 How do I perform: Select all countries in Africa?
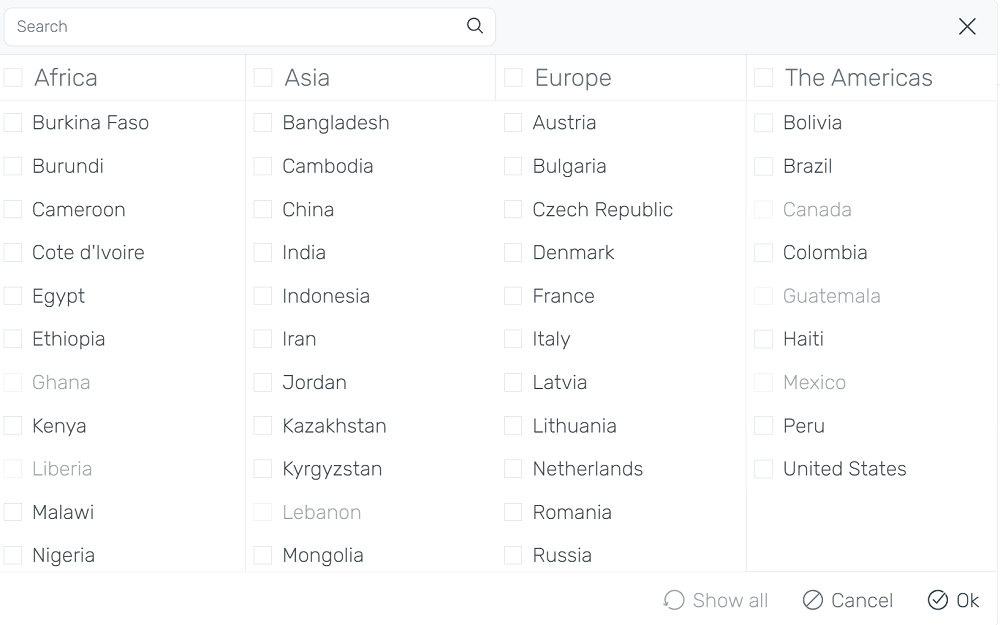[x=13, y=78]
